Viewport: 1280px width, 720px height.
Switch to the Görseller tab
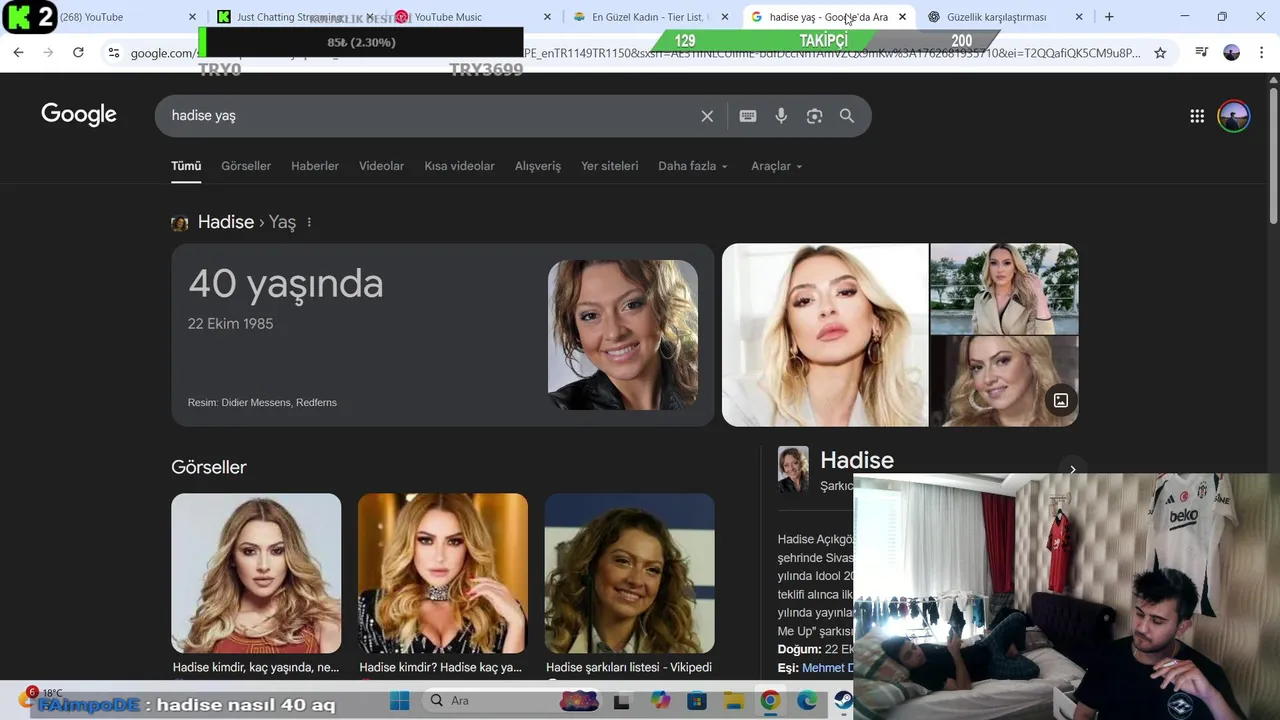[x=246, y=166]
